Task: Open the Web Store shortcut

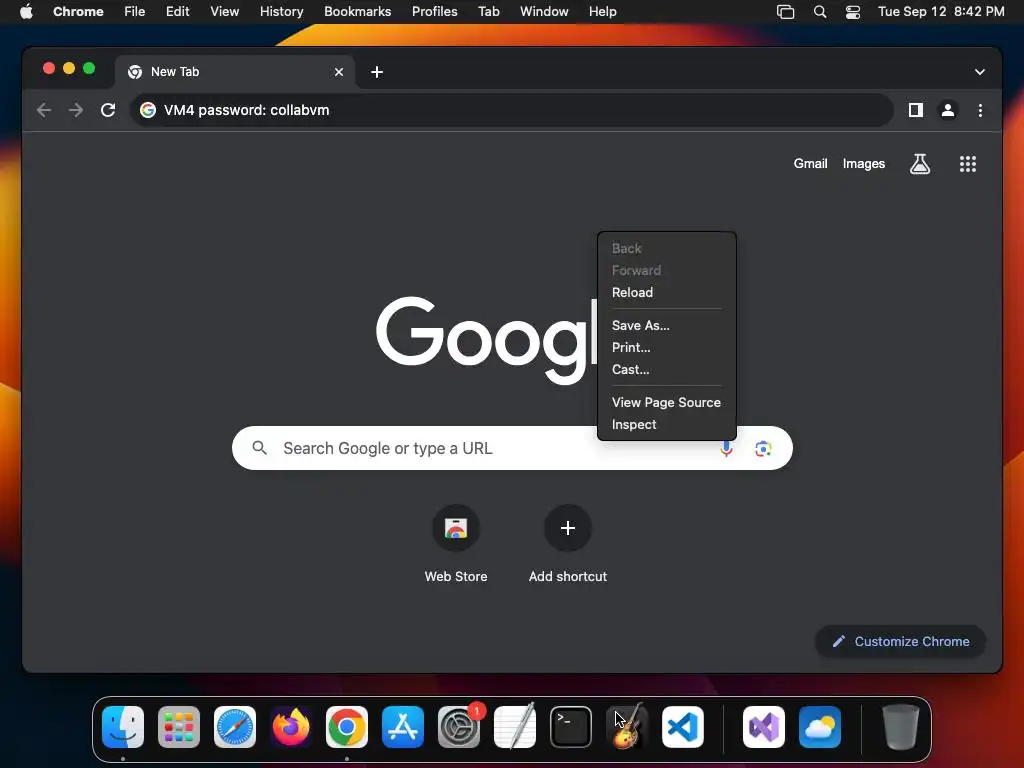Action: pyautogui.click(x=456, y=544)
